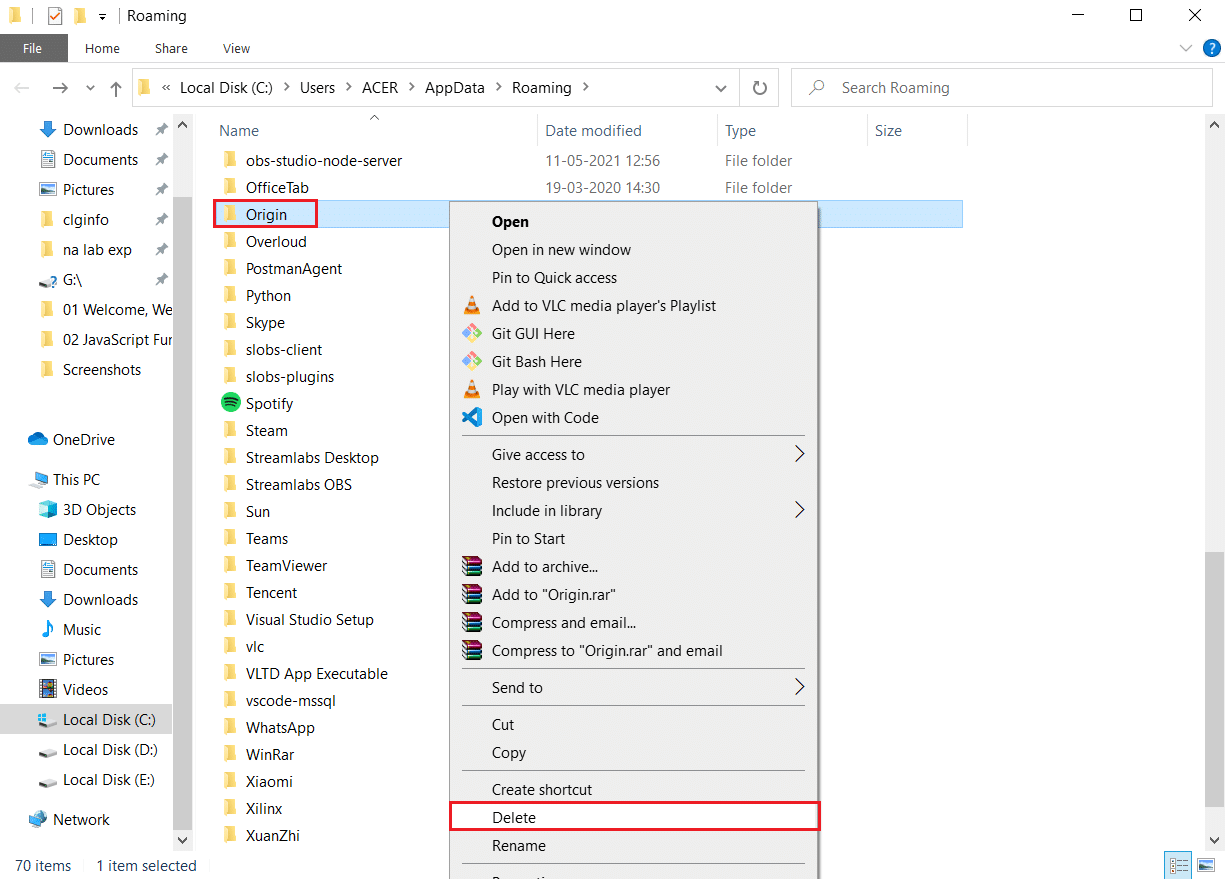
Task: Navigate up to AppData with the up arrow
Action: coord(116,88)
